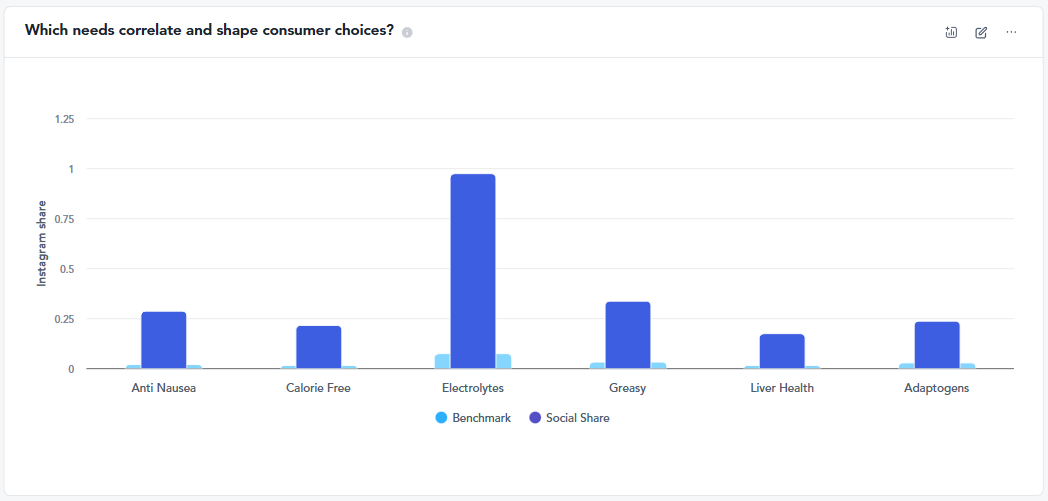Click the Adaptogens Social Share bar
This screenshot has width=1048, height=501.
click(x=937, y=345)
